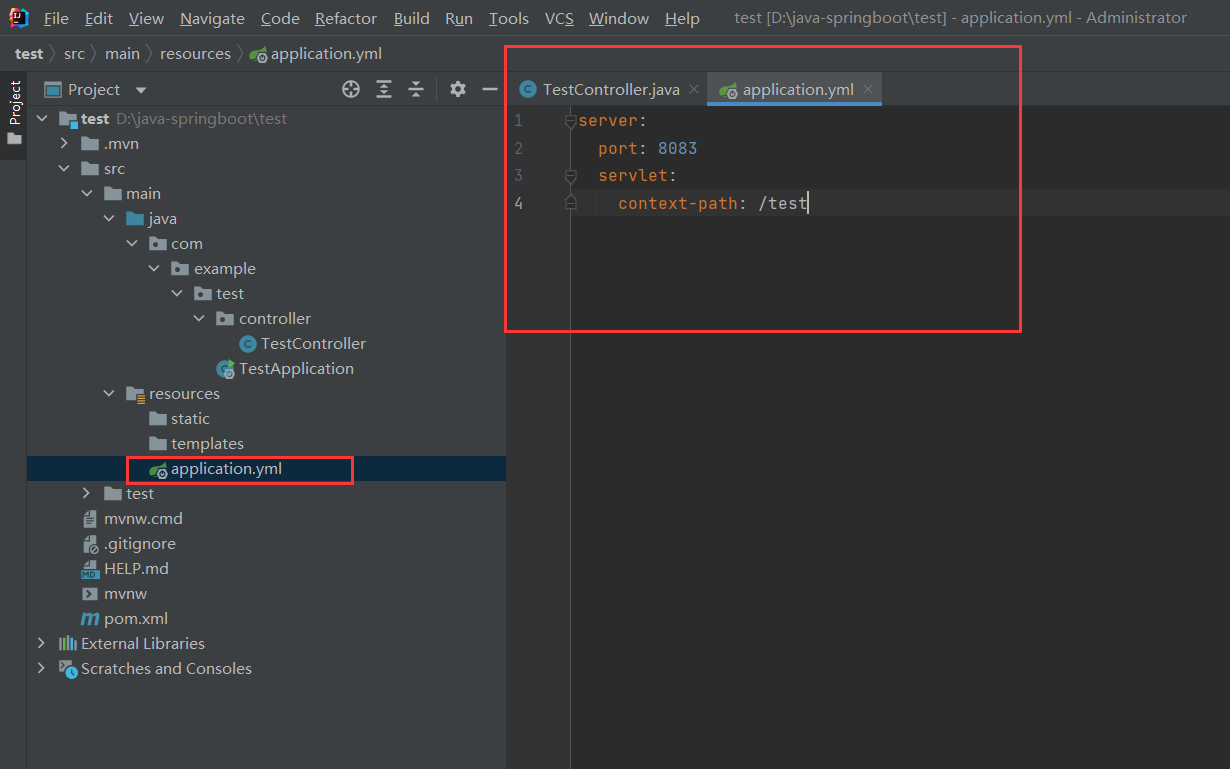Click the 'main' breadcrumb
The width and height of the screenshot is (1230, 769).
pyautogui.click(x=122, y=54)
